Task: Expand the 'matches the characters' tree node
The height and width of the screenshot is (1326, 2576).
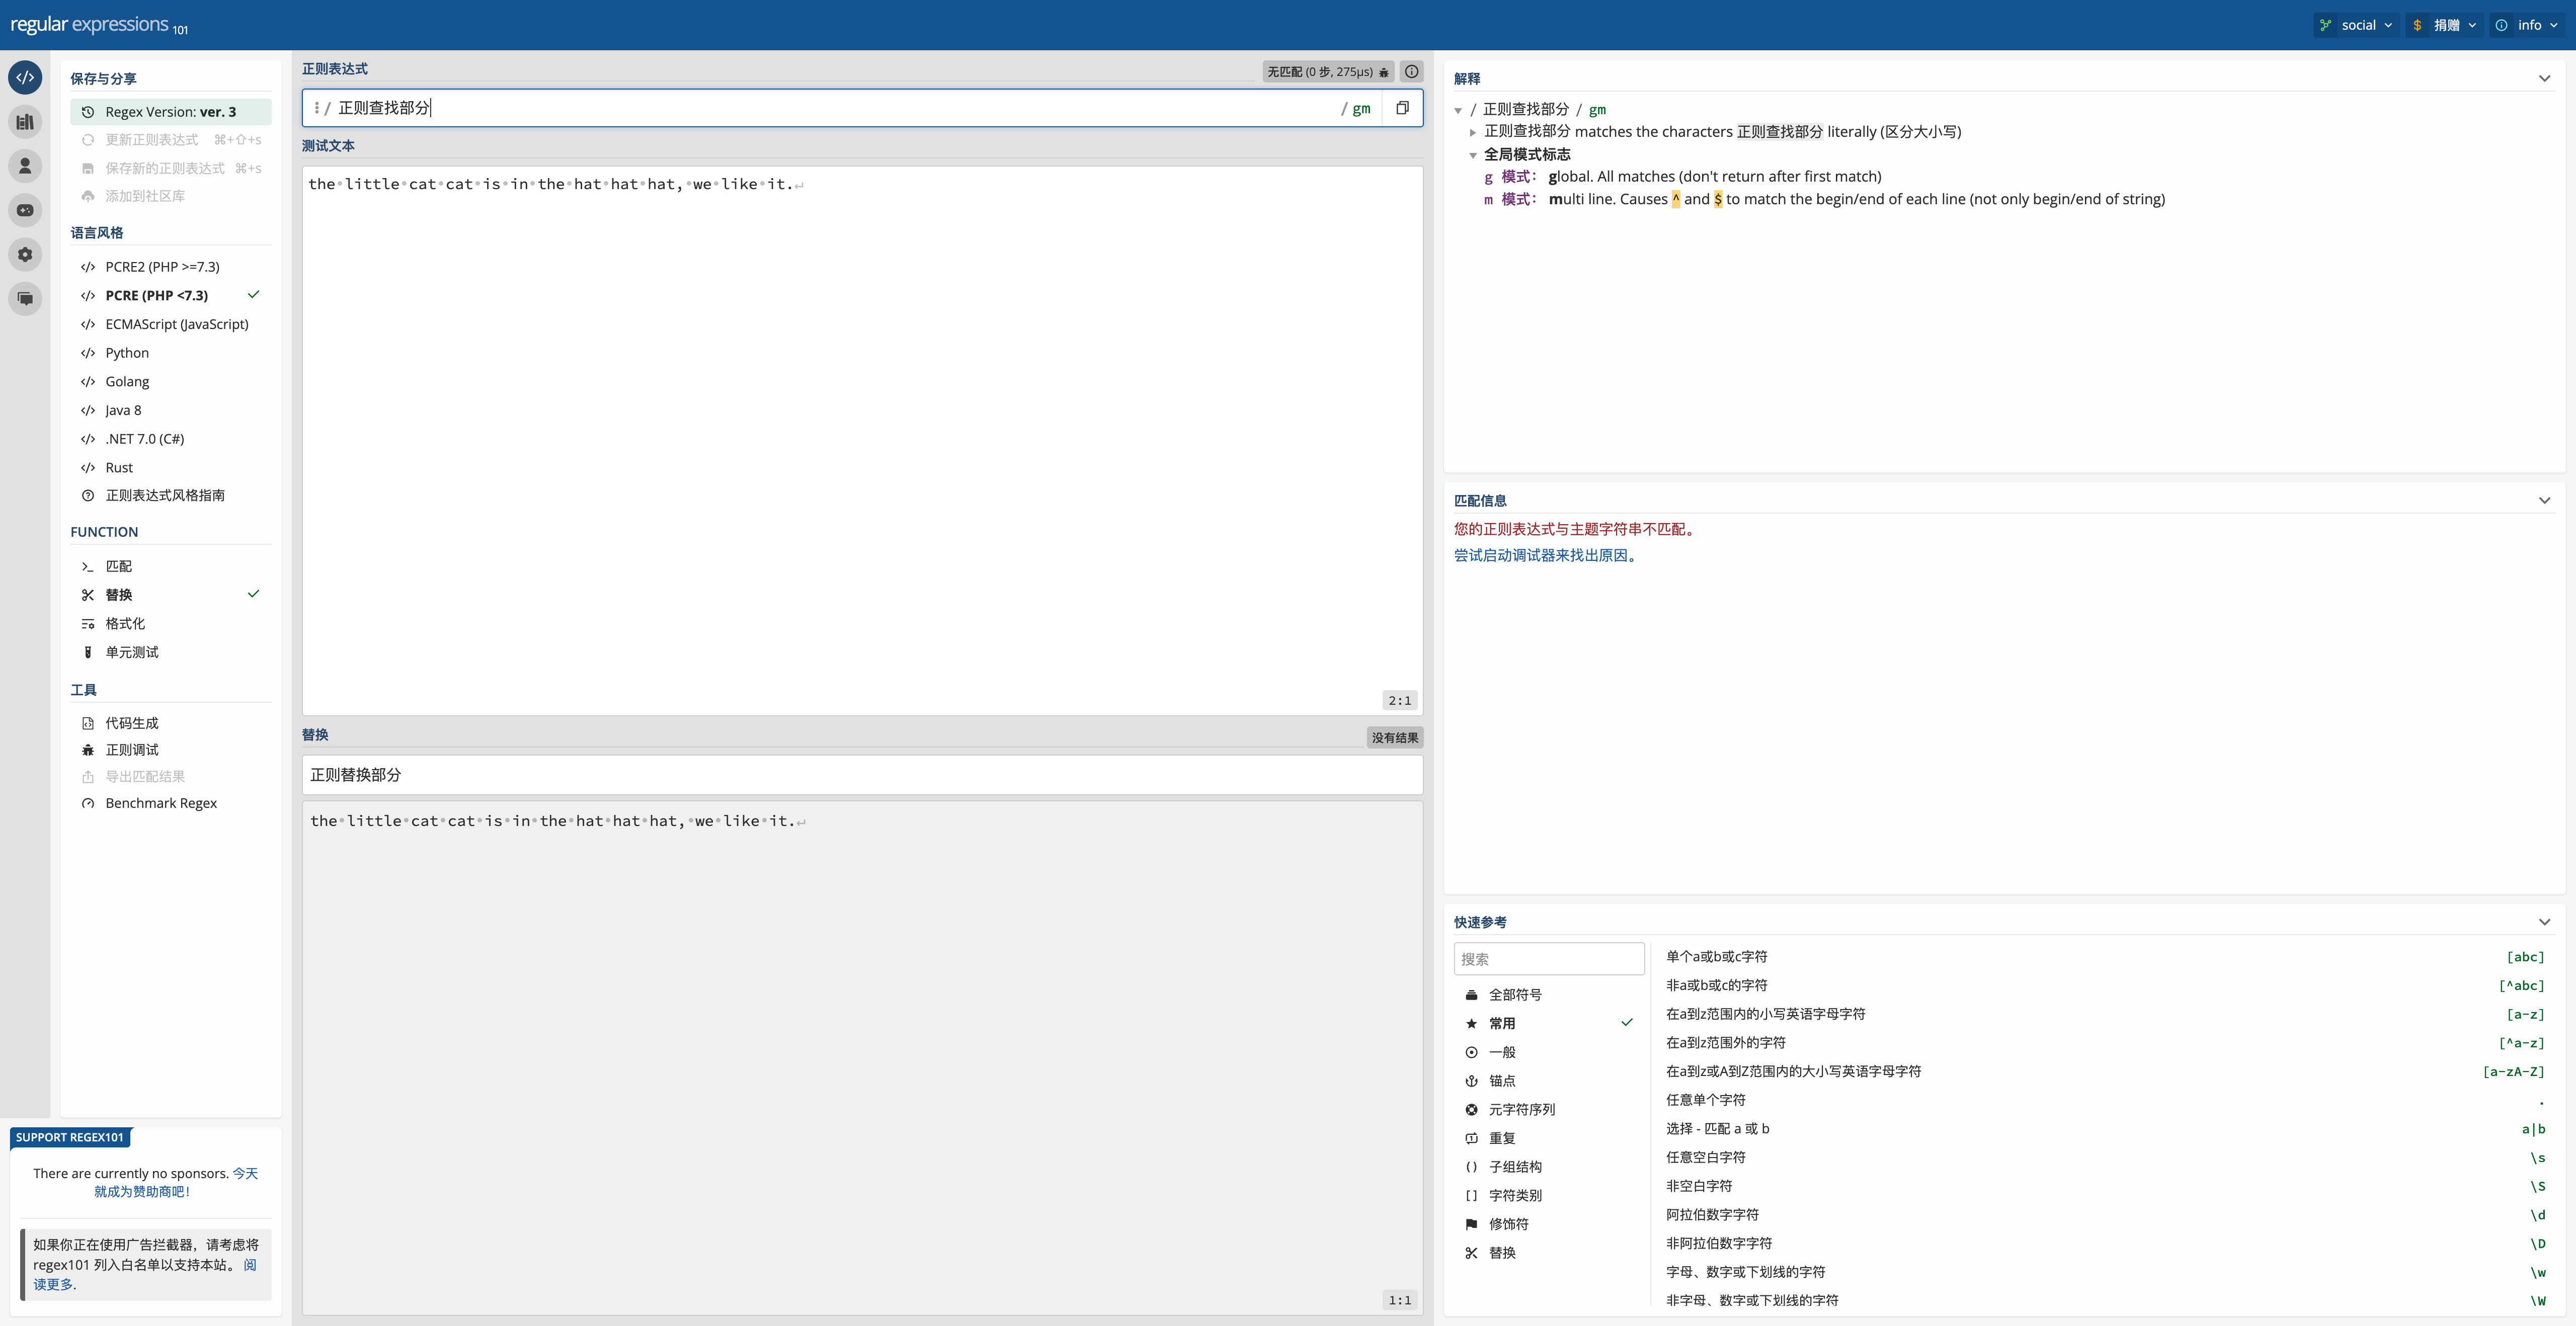Action: (1473, 132)
